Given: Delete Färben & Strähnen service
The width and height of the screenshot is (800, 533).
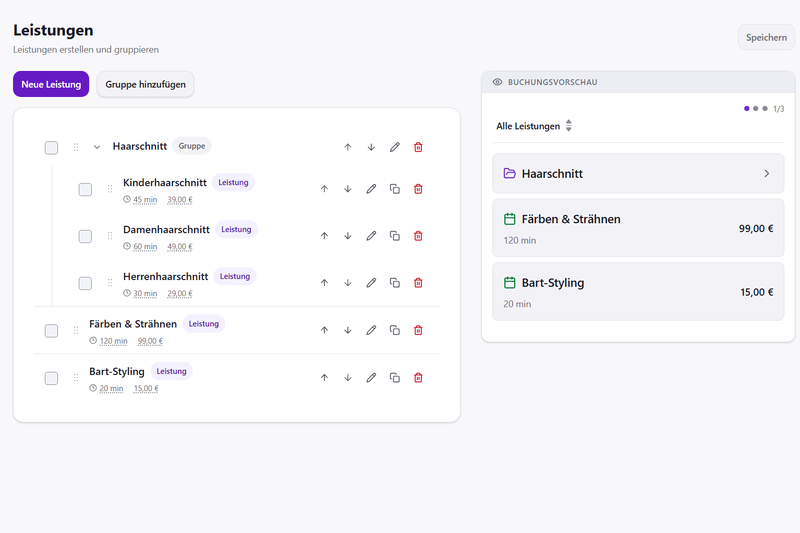Looking at the screenshot, I should pyautogui.click(x=418, y=331).
